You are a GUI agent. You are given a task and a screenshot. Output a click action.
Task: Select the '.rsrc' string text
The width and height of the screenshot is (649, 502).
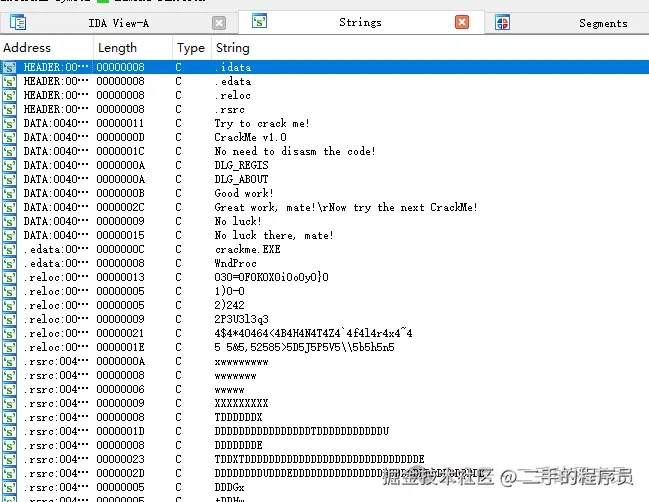pos(230,109)
